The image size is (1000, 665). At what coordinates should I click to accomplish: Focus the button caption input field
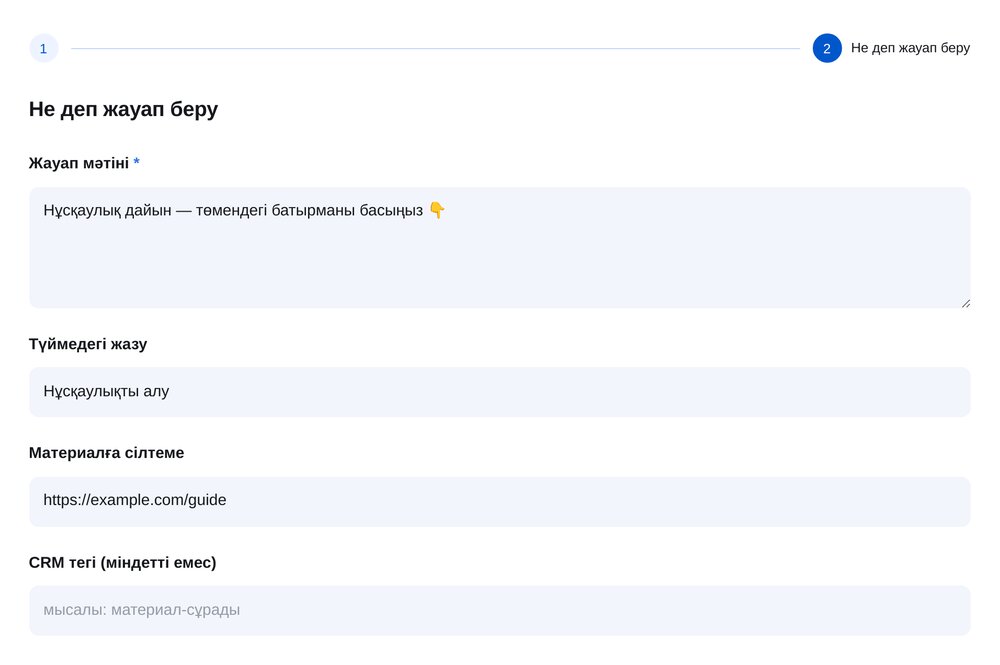pos(499,391)
